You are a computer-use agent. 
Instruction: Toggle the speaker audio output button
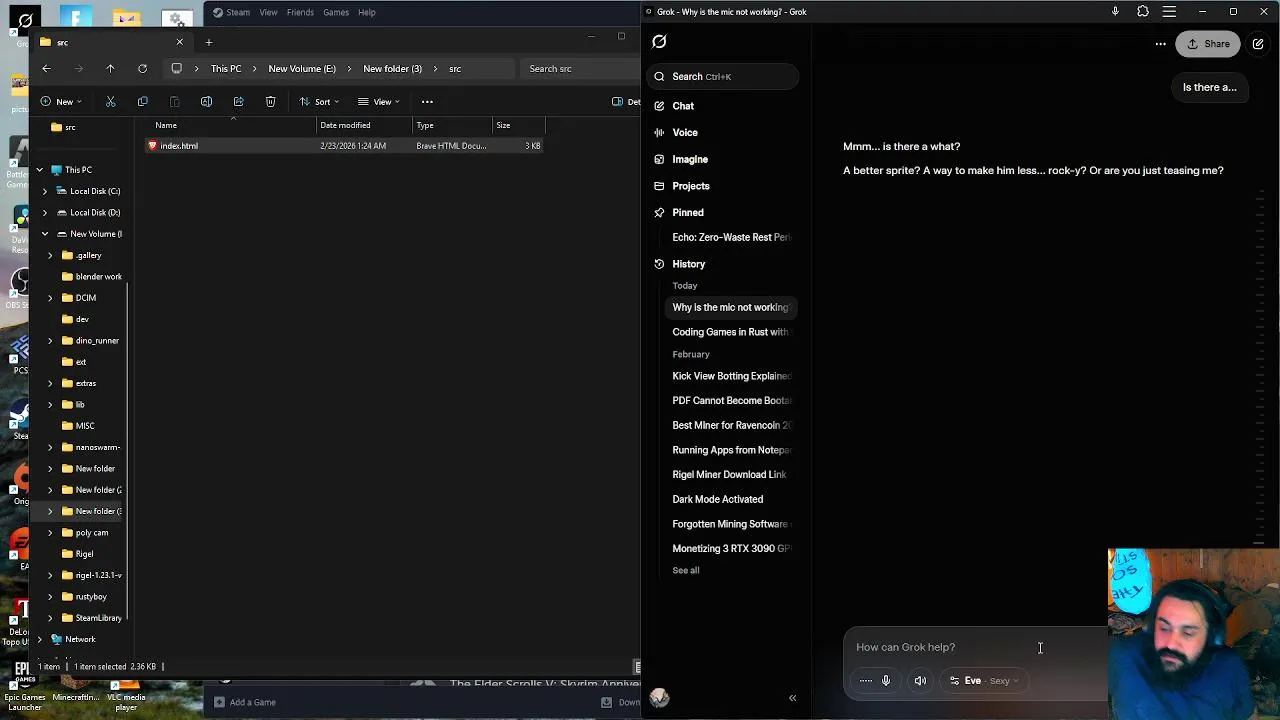point(920,681)
